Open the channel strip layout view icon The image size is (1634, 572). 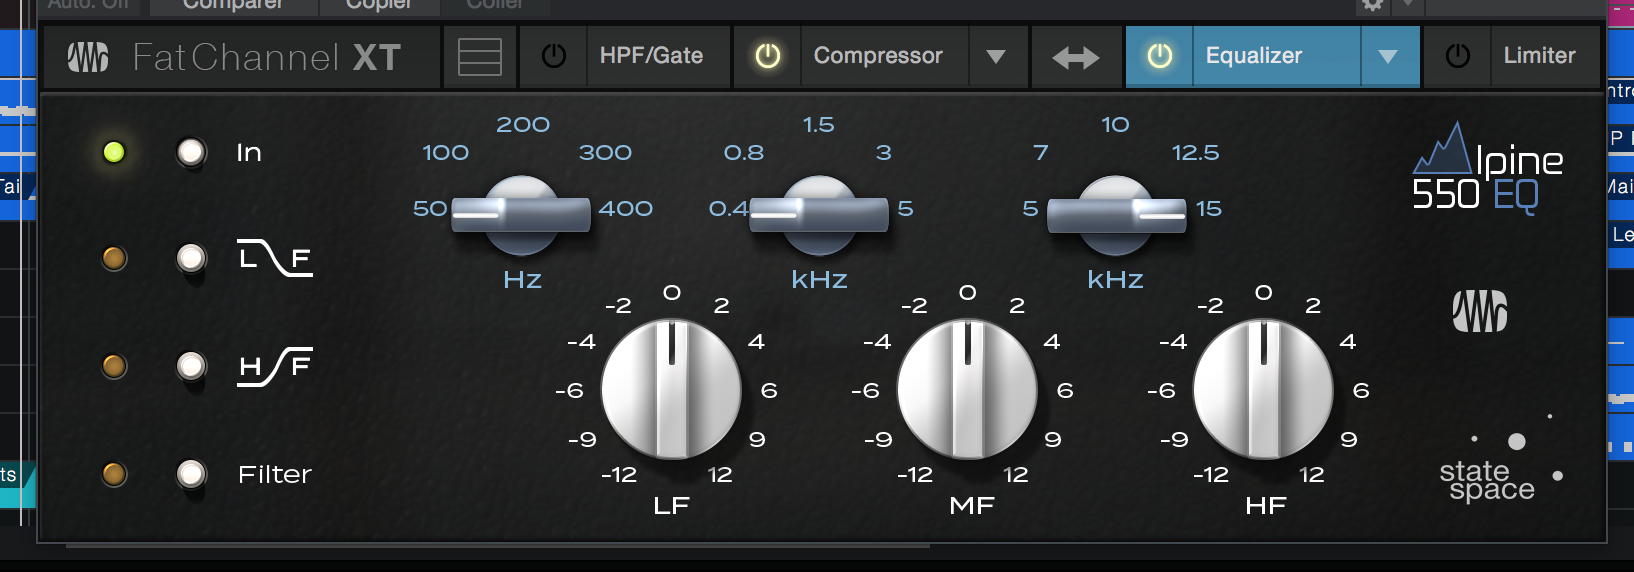(x=480, y=56)
